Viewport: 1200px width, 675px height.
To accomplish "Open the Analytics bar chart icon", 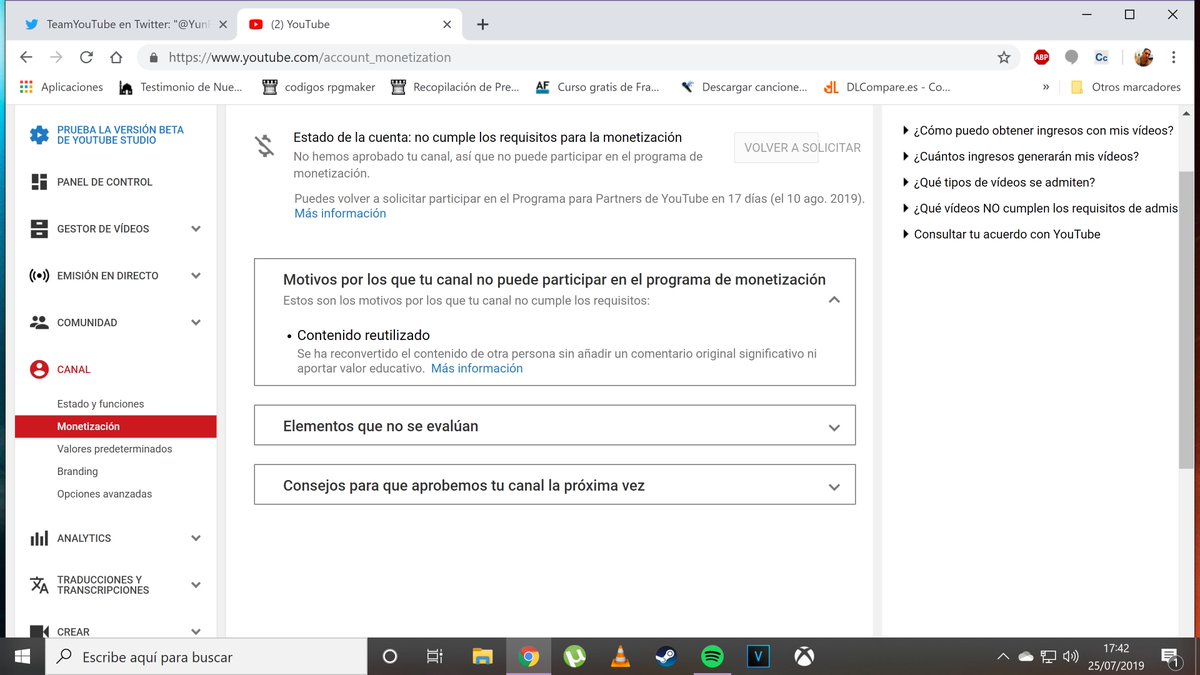I will coord(39,538).
